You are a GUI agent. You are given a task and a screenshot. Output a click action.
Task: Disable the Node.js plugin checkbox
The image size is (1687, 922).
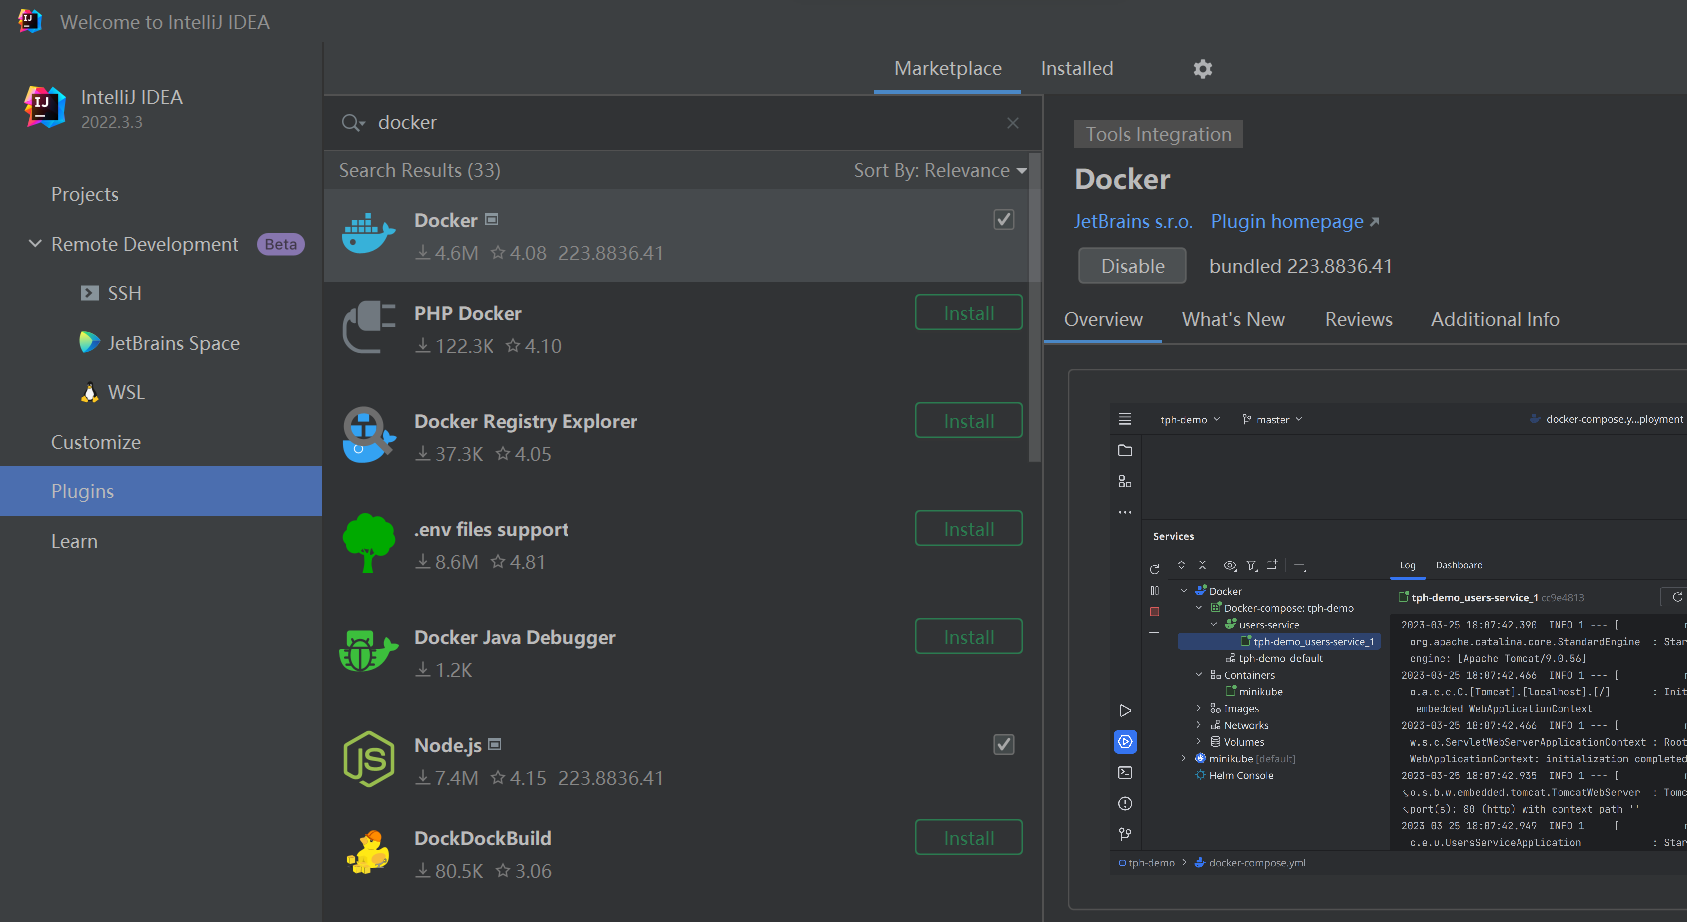[1003, 744]
